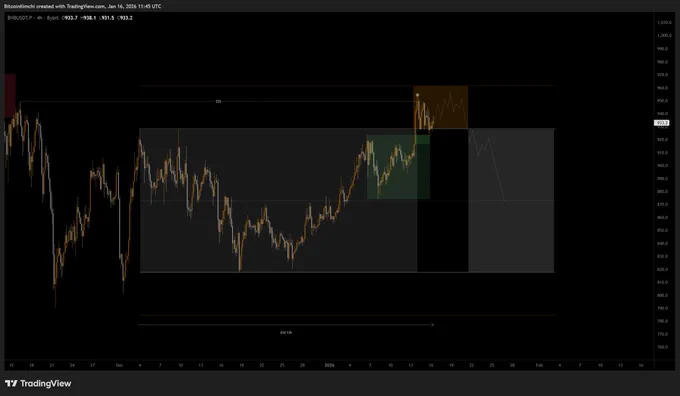Select the green shaded box on the chart
The width and height of the screenshot is (680, 396).
click(398, 167)
